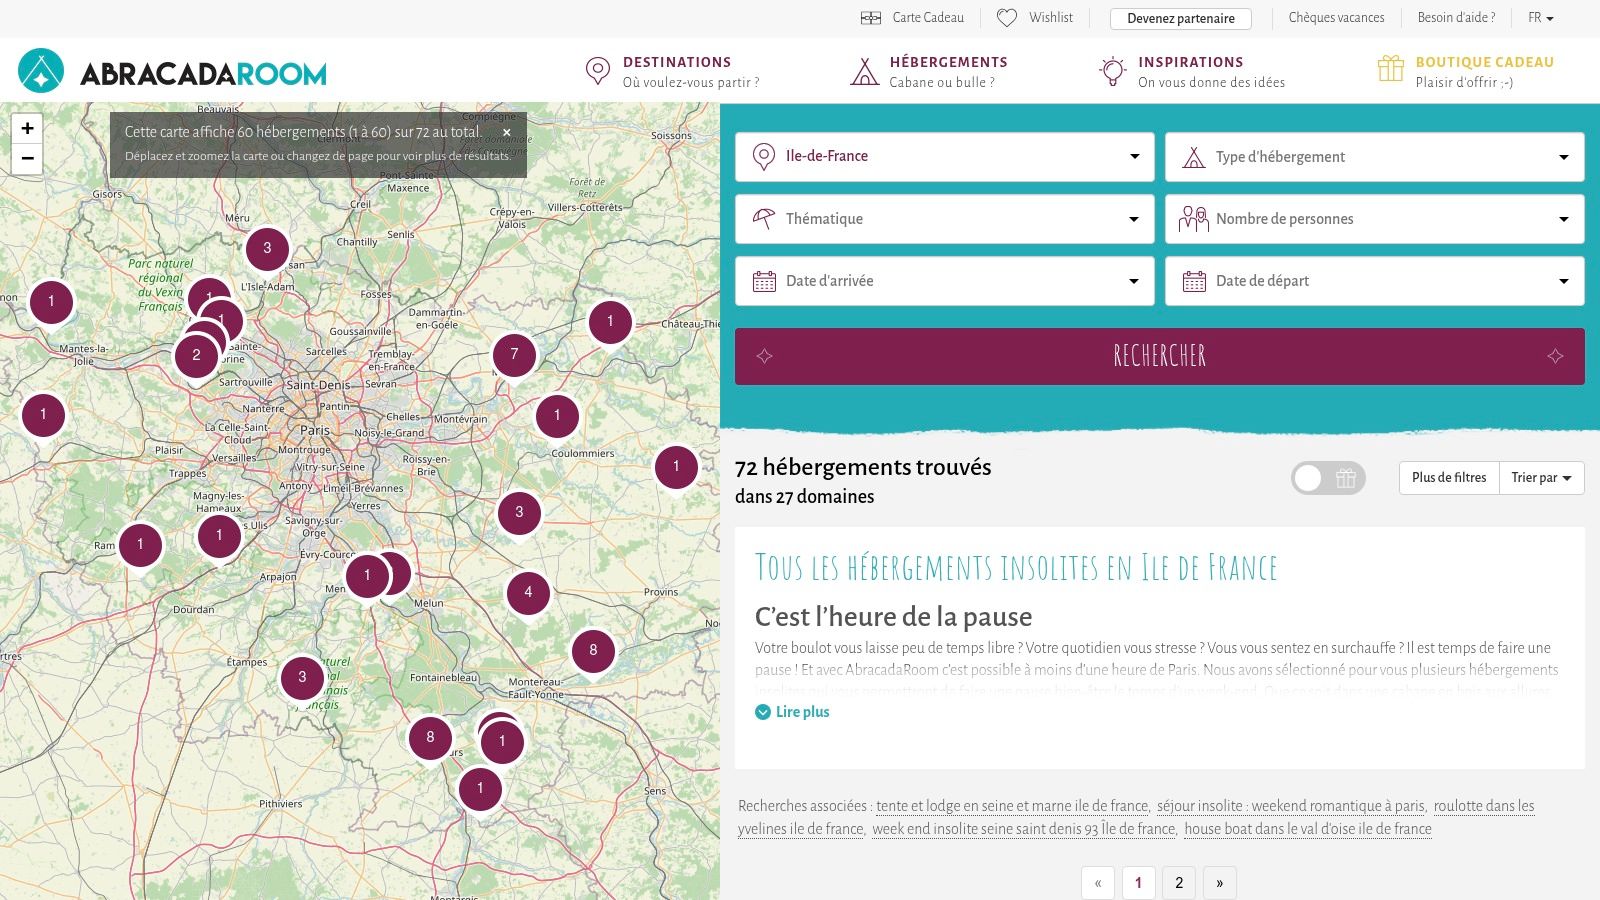Open the Thématique dropdown

945,219
